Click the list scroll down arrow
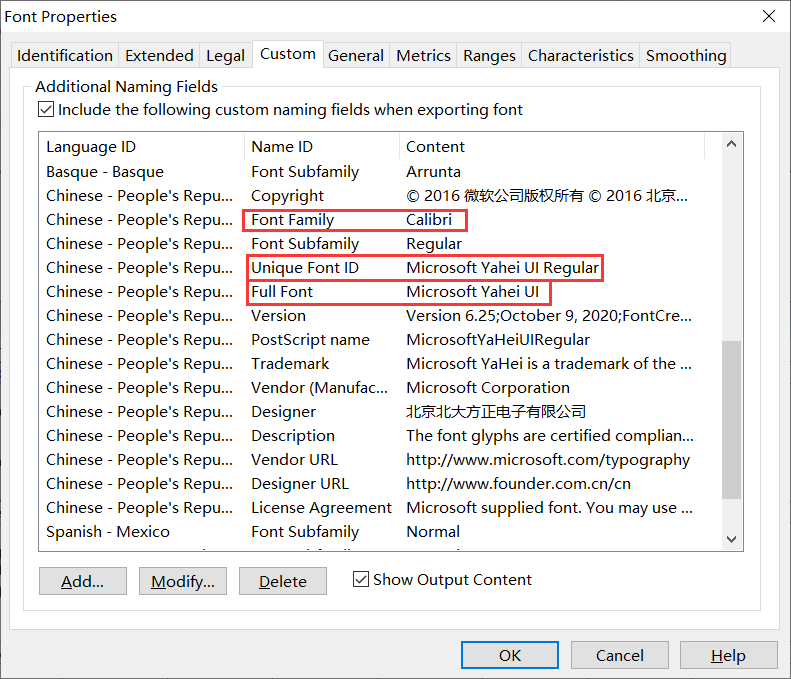Image resolution: width=791 pixels, height=679 pixels. [x=731, y=539]
